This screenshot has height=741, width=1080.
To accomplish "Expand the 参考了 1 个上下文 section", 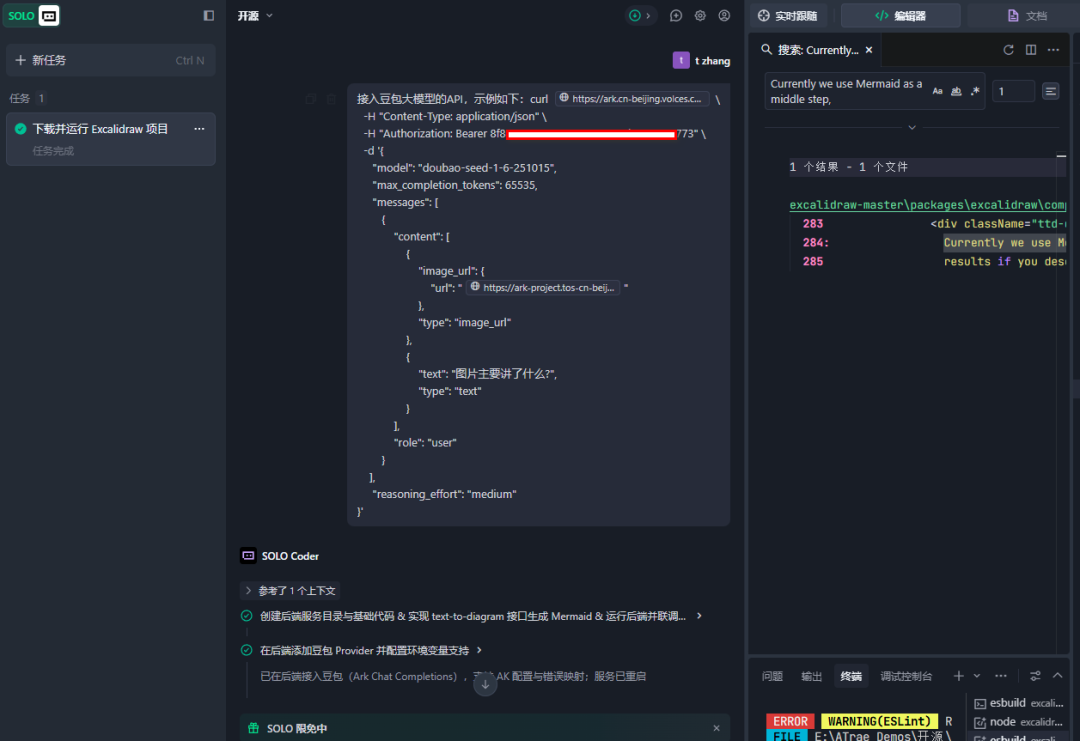I will [x=290, y=591].
